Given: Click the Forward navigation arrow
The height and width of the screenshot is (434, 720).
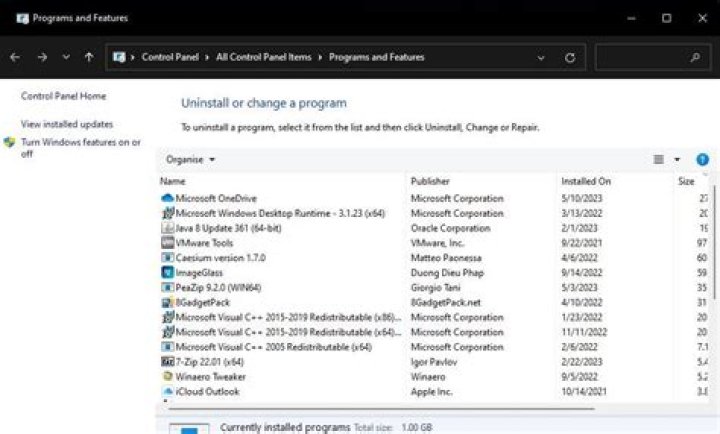Looking at the screenshot, I should click(x=42, y=57).
